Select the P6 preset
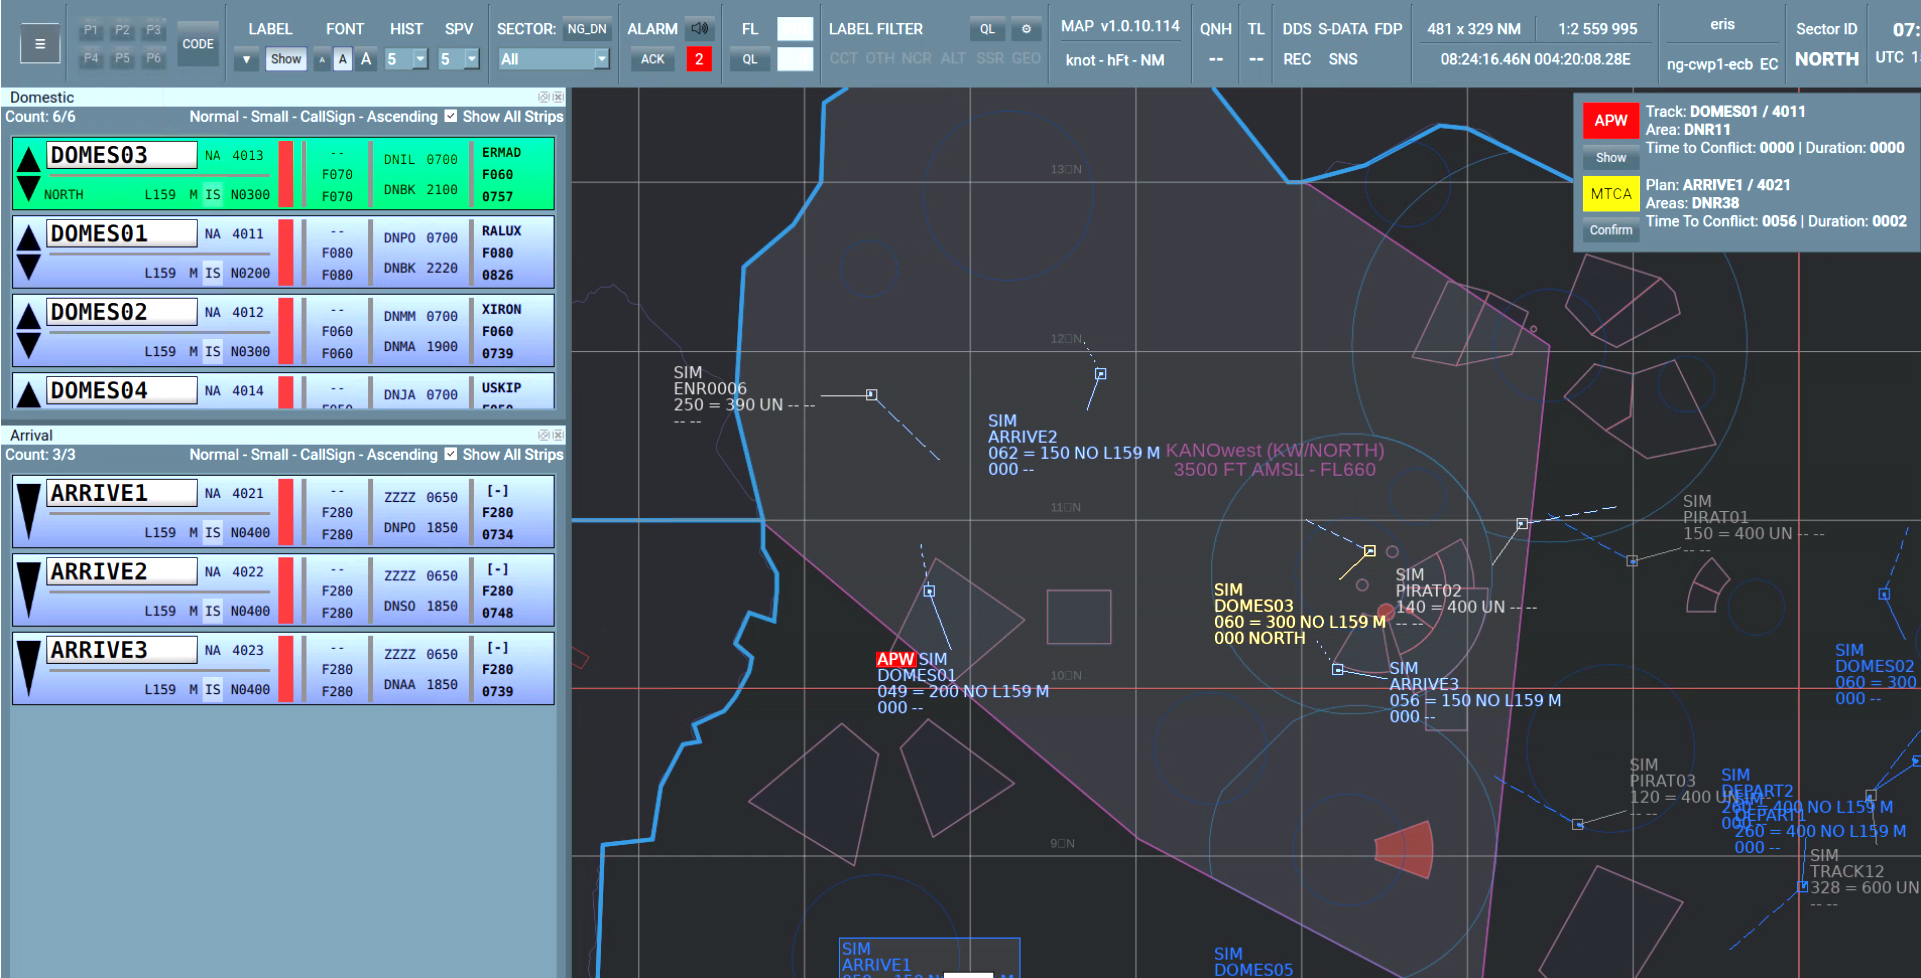The height and width of the screenshot is (978, 1921). coord(153,58)
